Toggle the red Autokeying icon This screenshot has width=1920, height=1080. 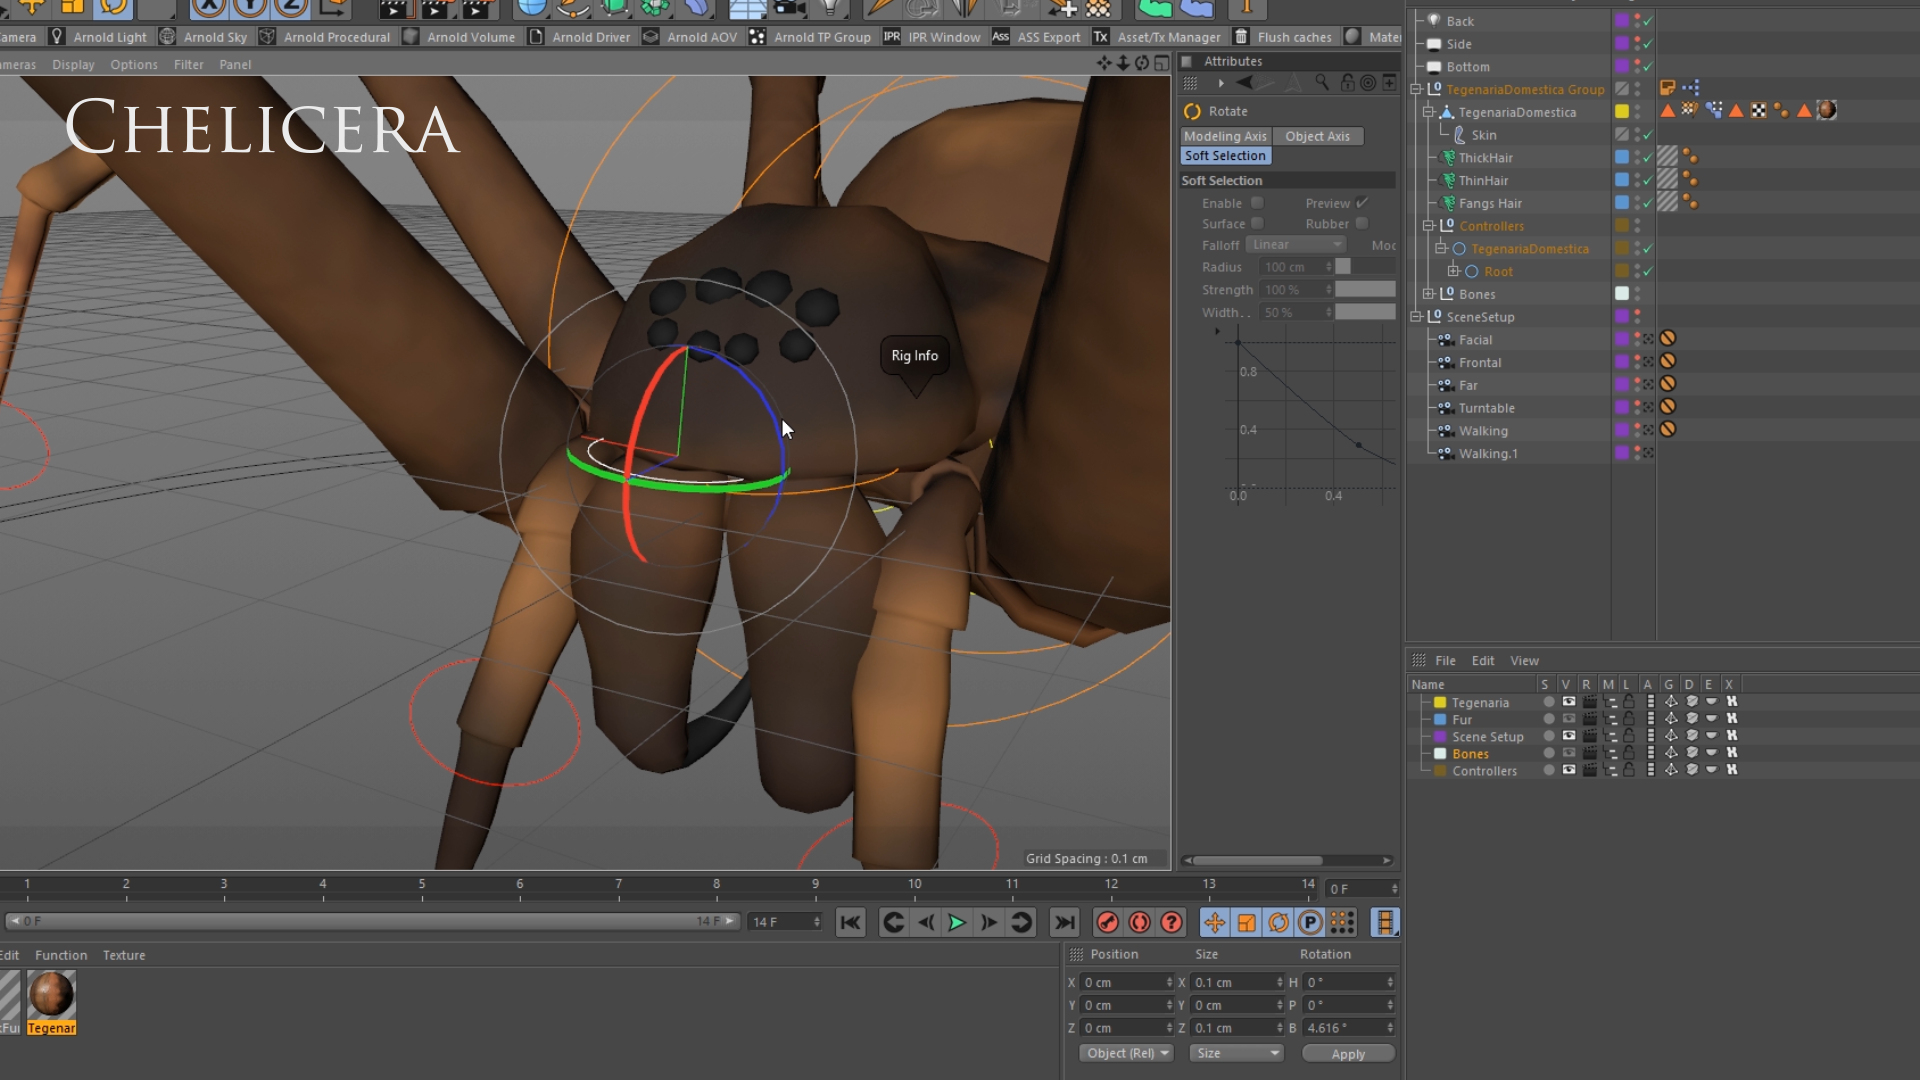(1139, 922)
